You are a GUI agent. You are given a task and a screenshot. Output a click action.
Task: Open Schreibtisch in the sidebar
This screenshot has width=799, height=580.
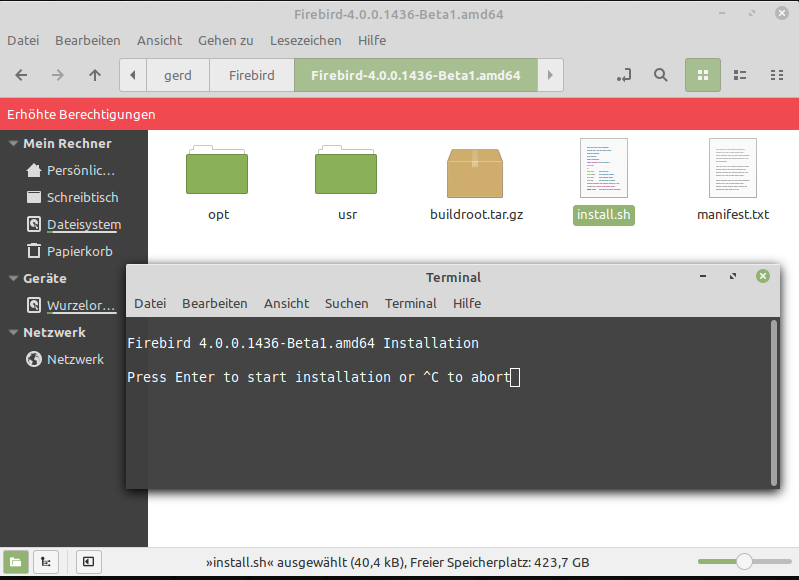point(72,197)
